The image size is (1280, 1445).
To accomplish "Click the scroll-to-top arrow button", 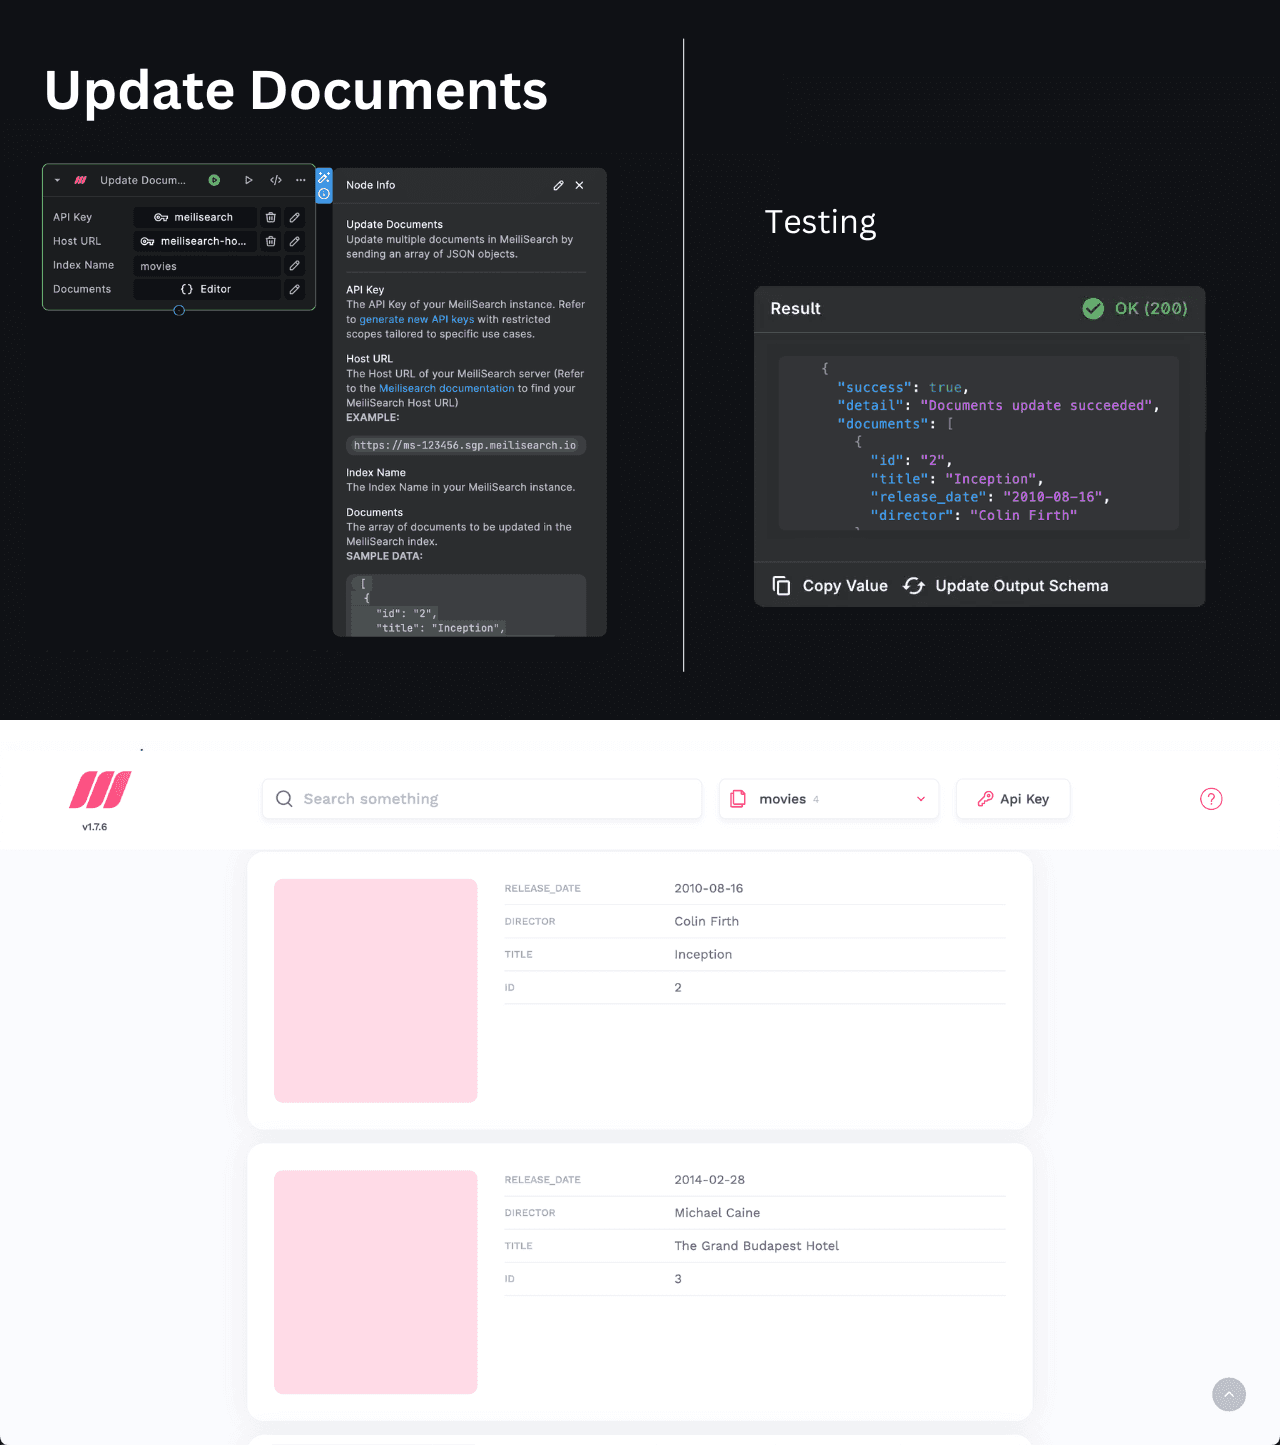I will (1229, 1395).
